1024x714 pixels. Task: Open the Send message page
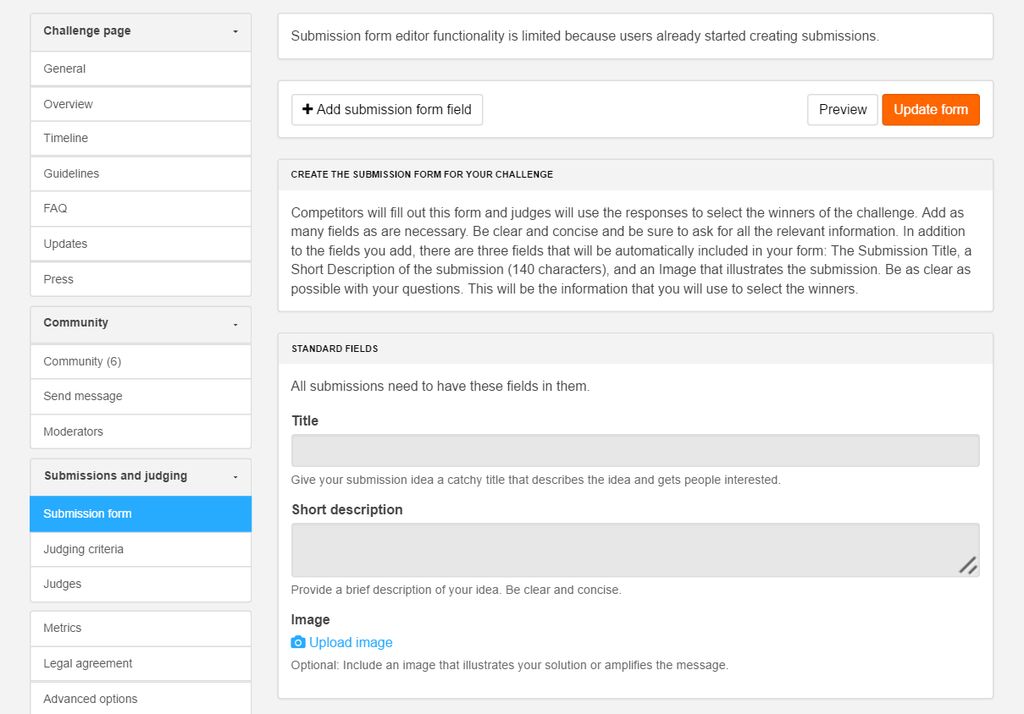pyautogui.click(x=140, y=396)
